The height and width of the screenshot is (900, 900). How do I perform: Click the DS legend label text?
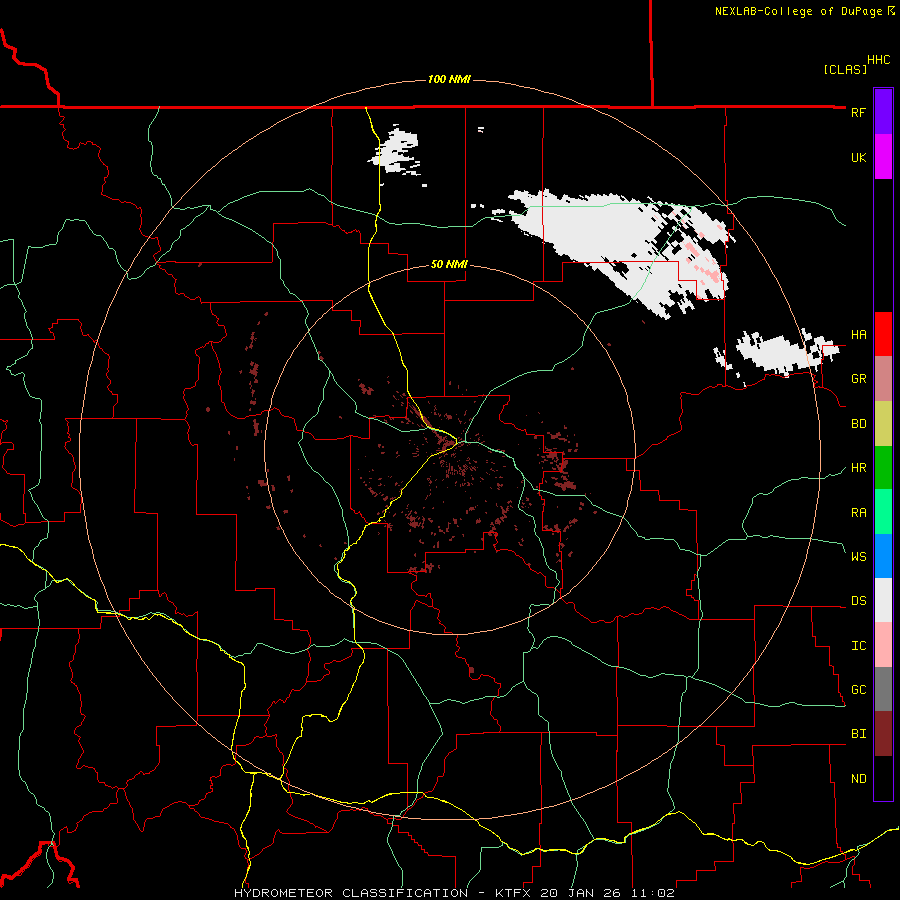[858, 600]
